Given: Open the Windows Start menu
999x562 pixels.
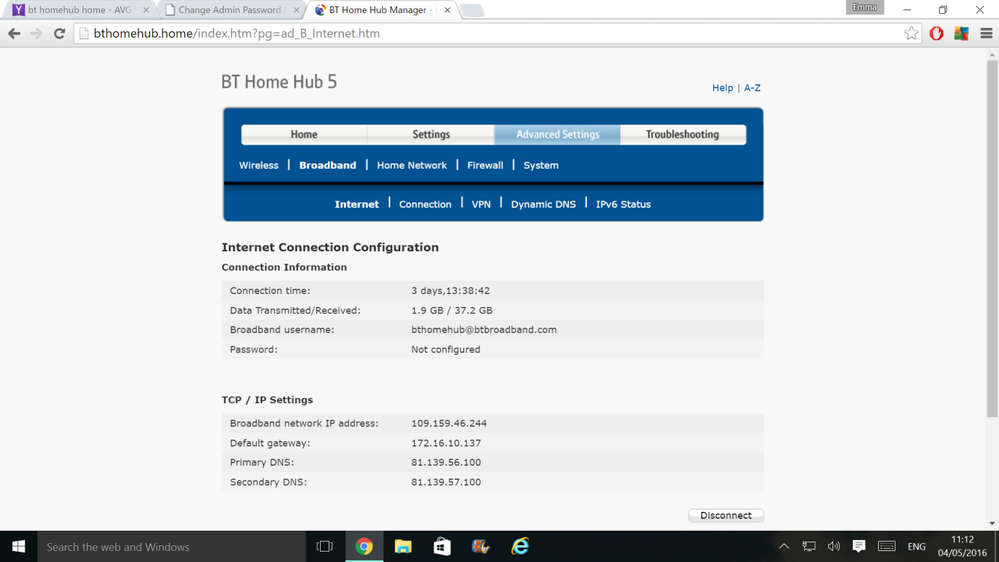Looking at the screenshot, I should [18, 547].
